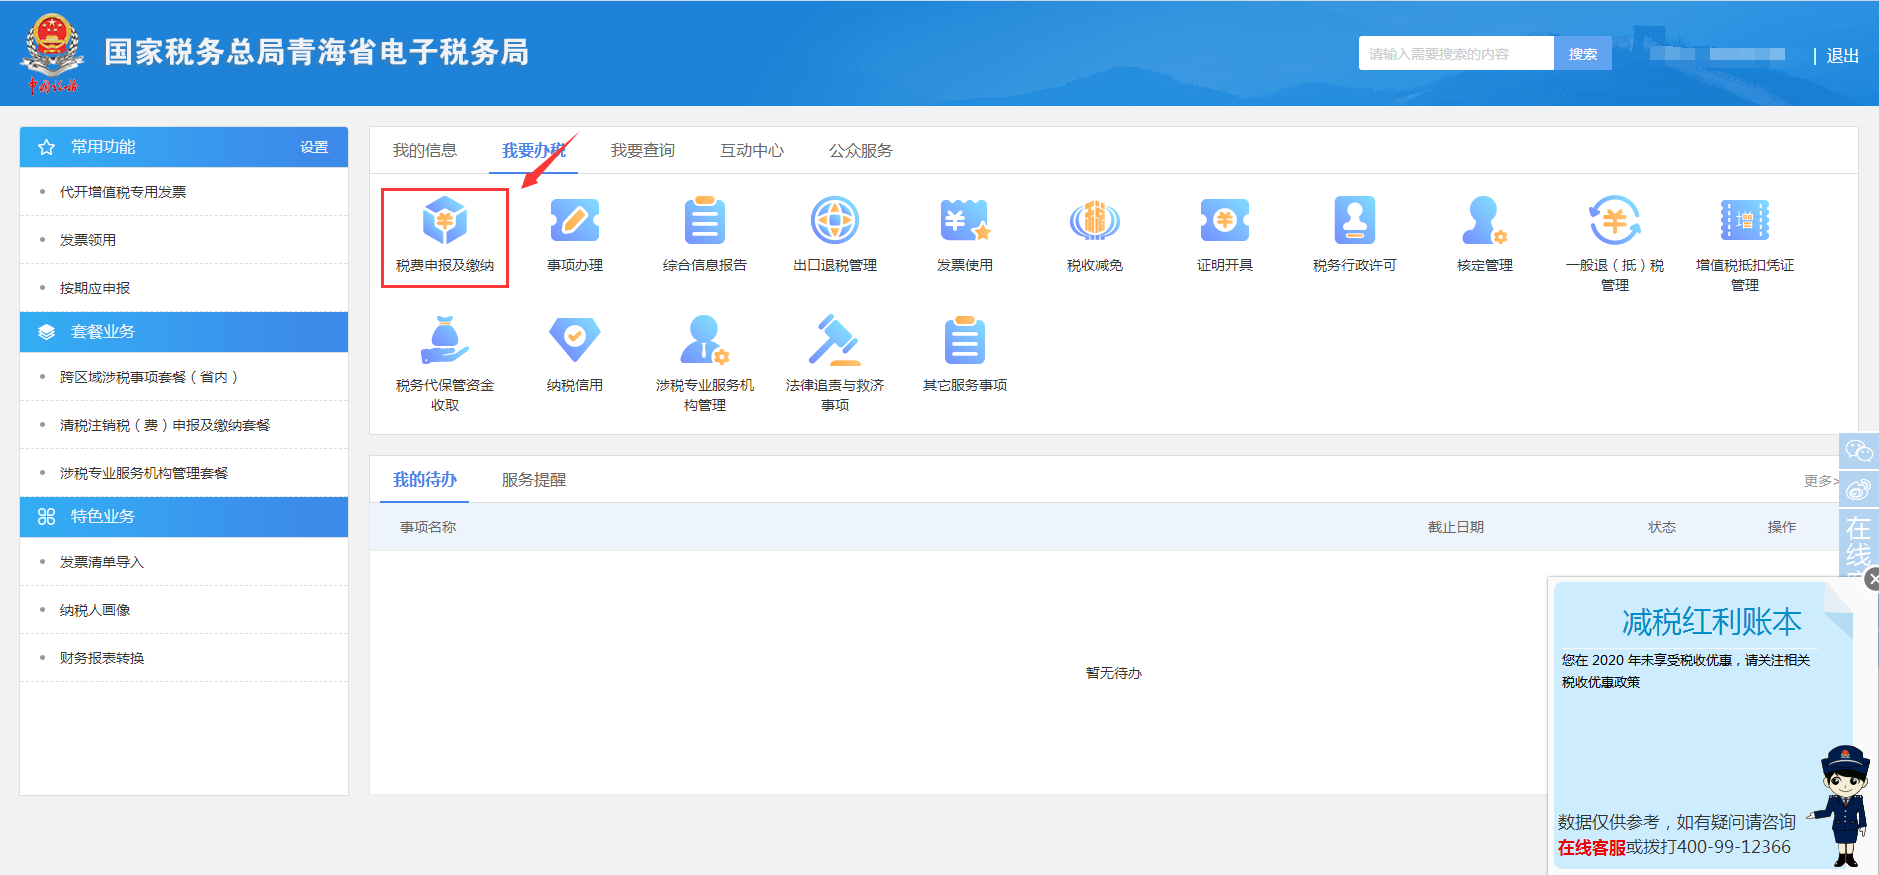
Task: Click 事项名称 column header
Action: tap(428, 527)
